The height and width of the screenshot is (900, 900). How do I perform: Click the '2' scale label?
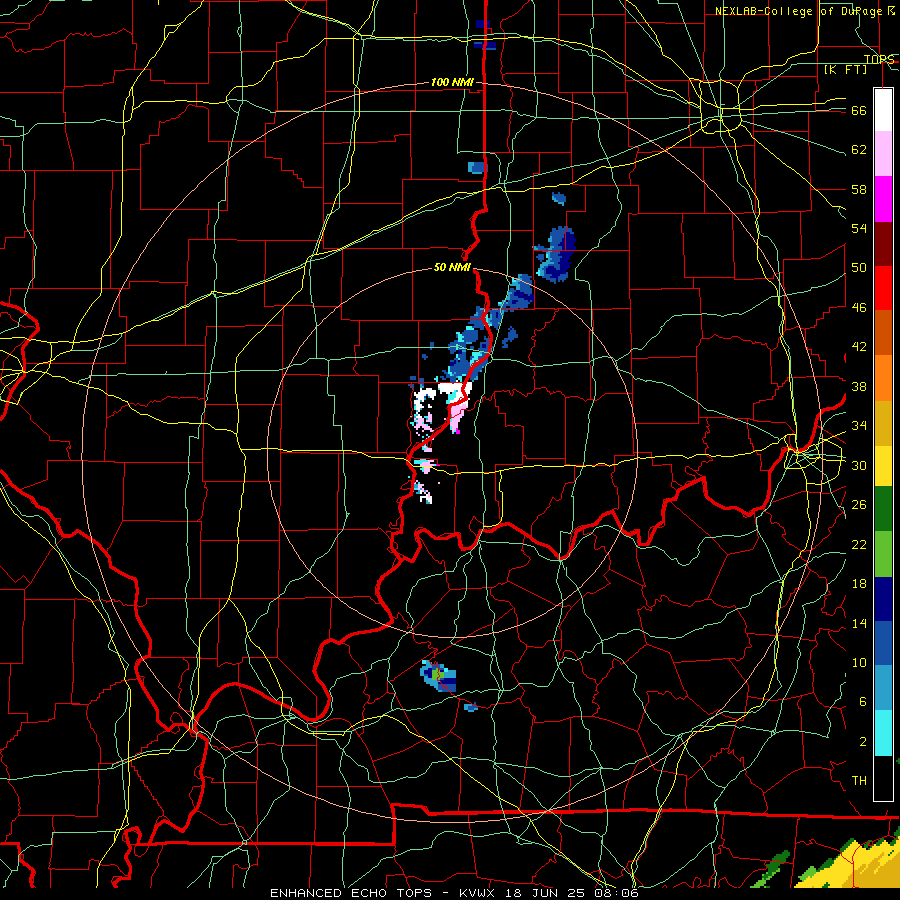[x=862, y=742]
